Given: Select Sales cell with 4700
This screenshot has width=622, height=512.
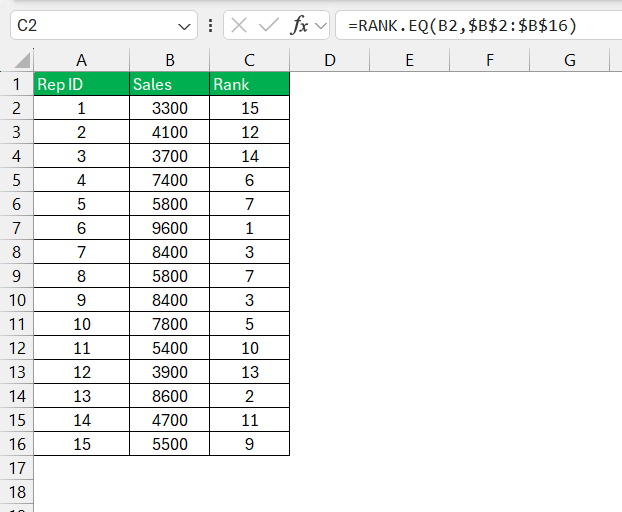Looking at the screenshot, I should pos(169,420).
